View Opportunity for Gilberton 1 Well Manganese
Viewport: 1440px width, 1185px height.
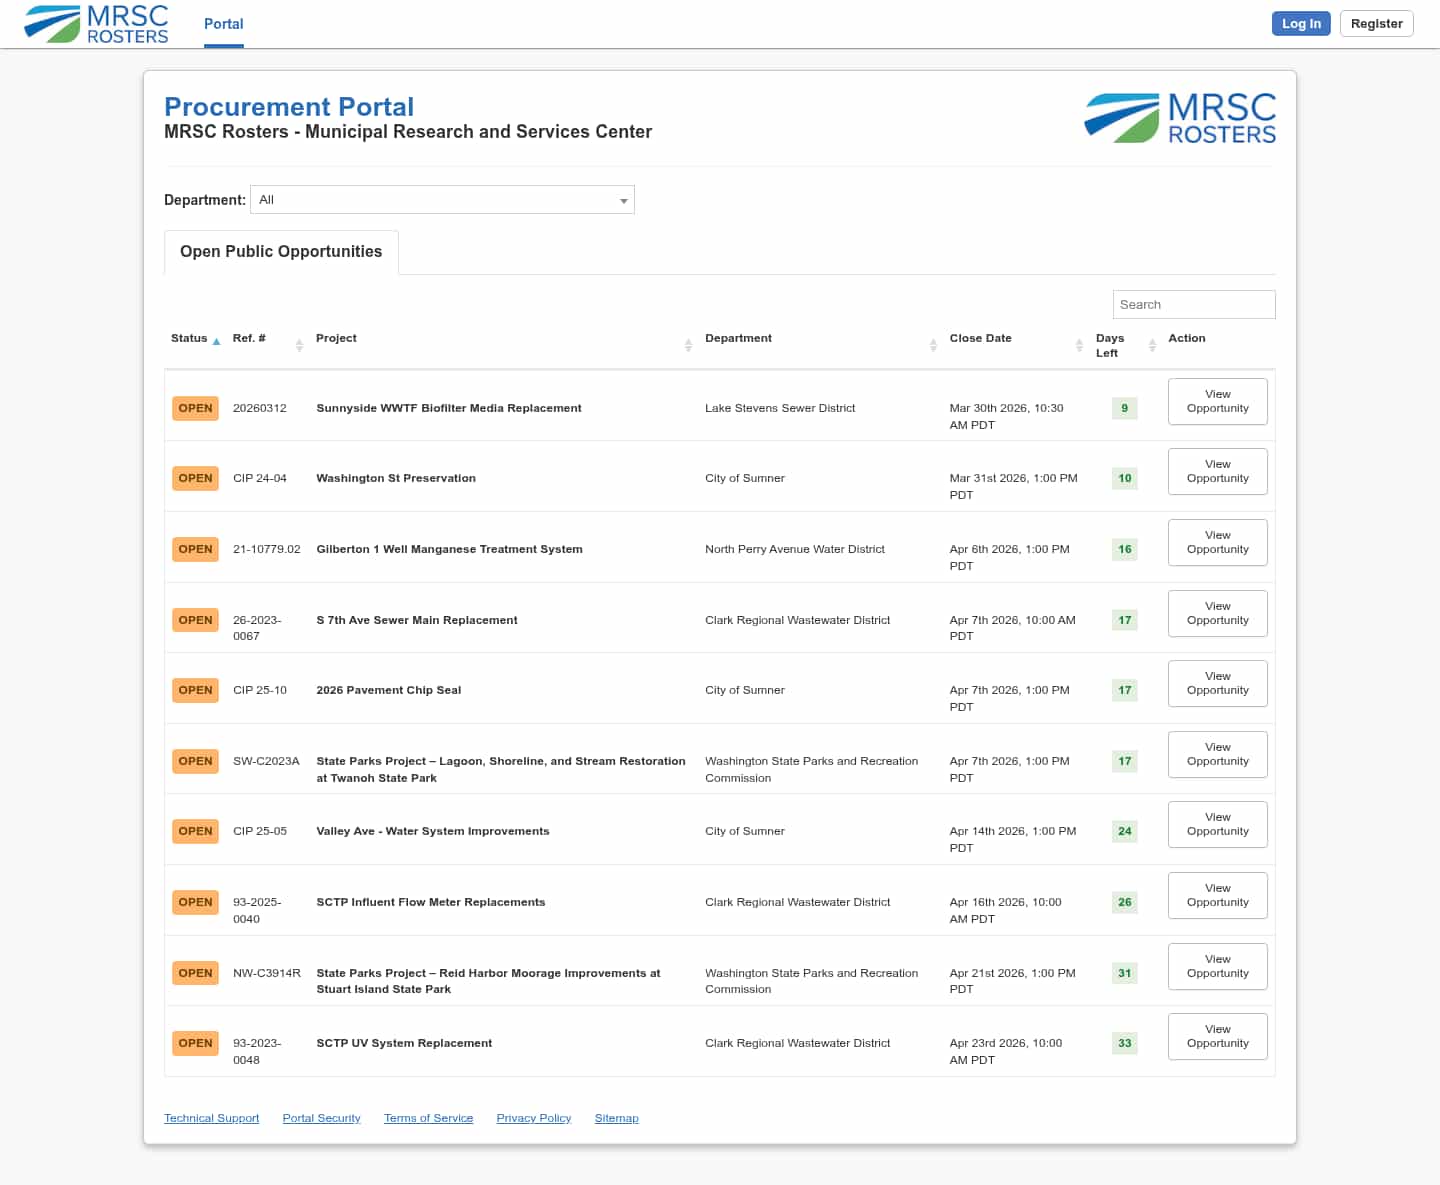tap(1217, 543)
